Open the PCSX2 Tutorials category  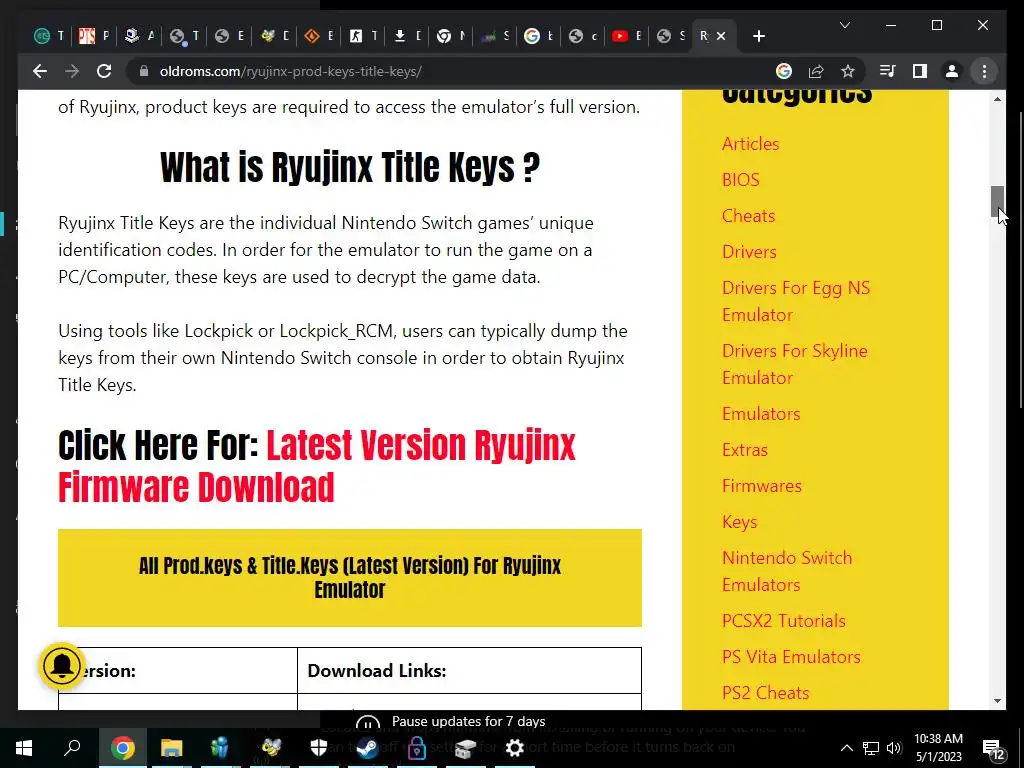click(784, 620)
